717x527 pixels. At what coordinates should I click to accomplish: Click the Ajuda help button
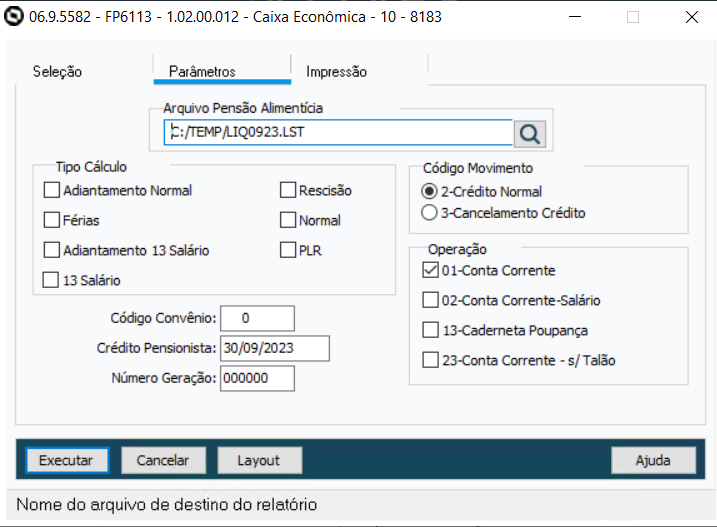point(653,460)
